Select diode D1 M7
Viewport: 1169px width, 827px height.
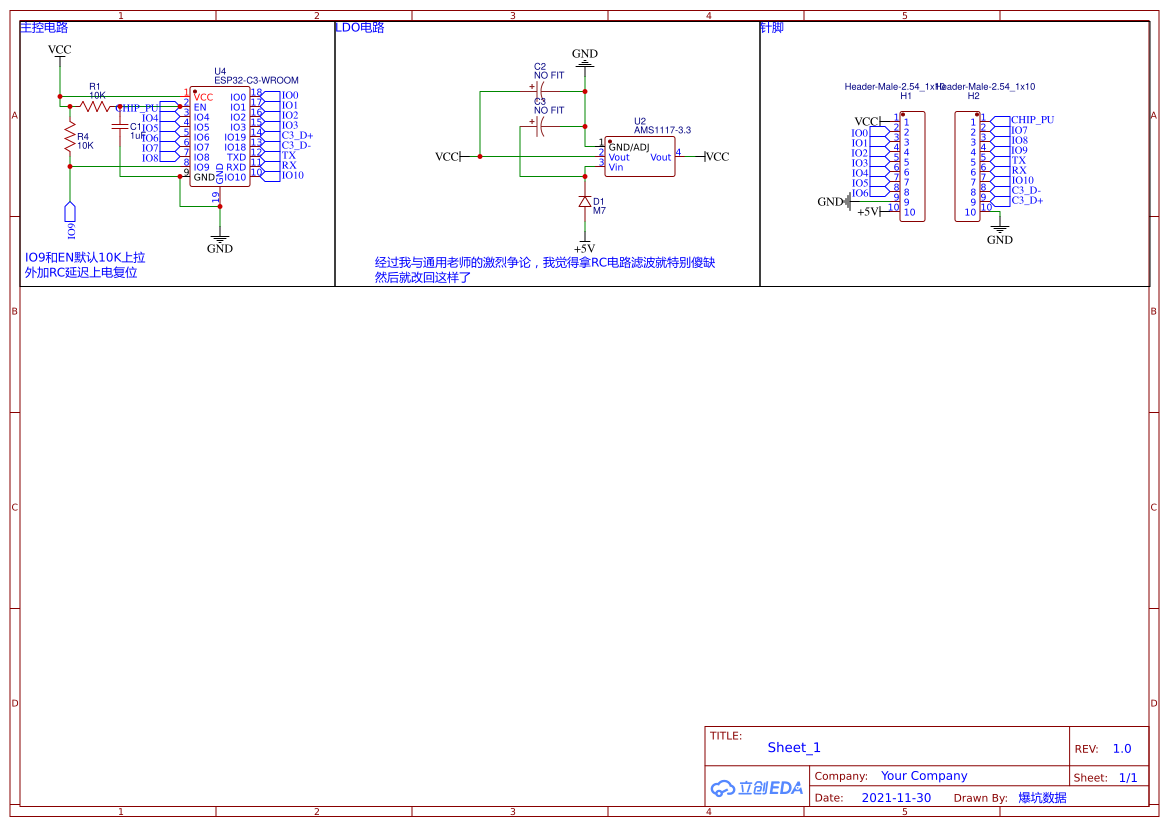click(586, 200)
